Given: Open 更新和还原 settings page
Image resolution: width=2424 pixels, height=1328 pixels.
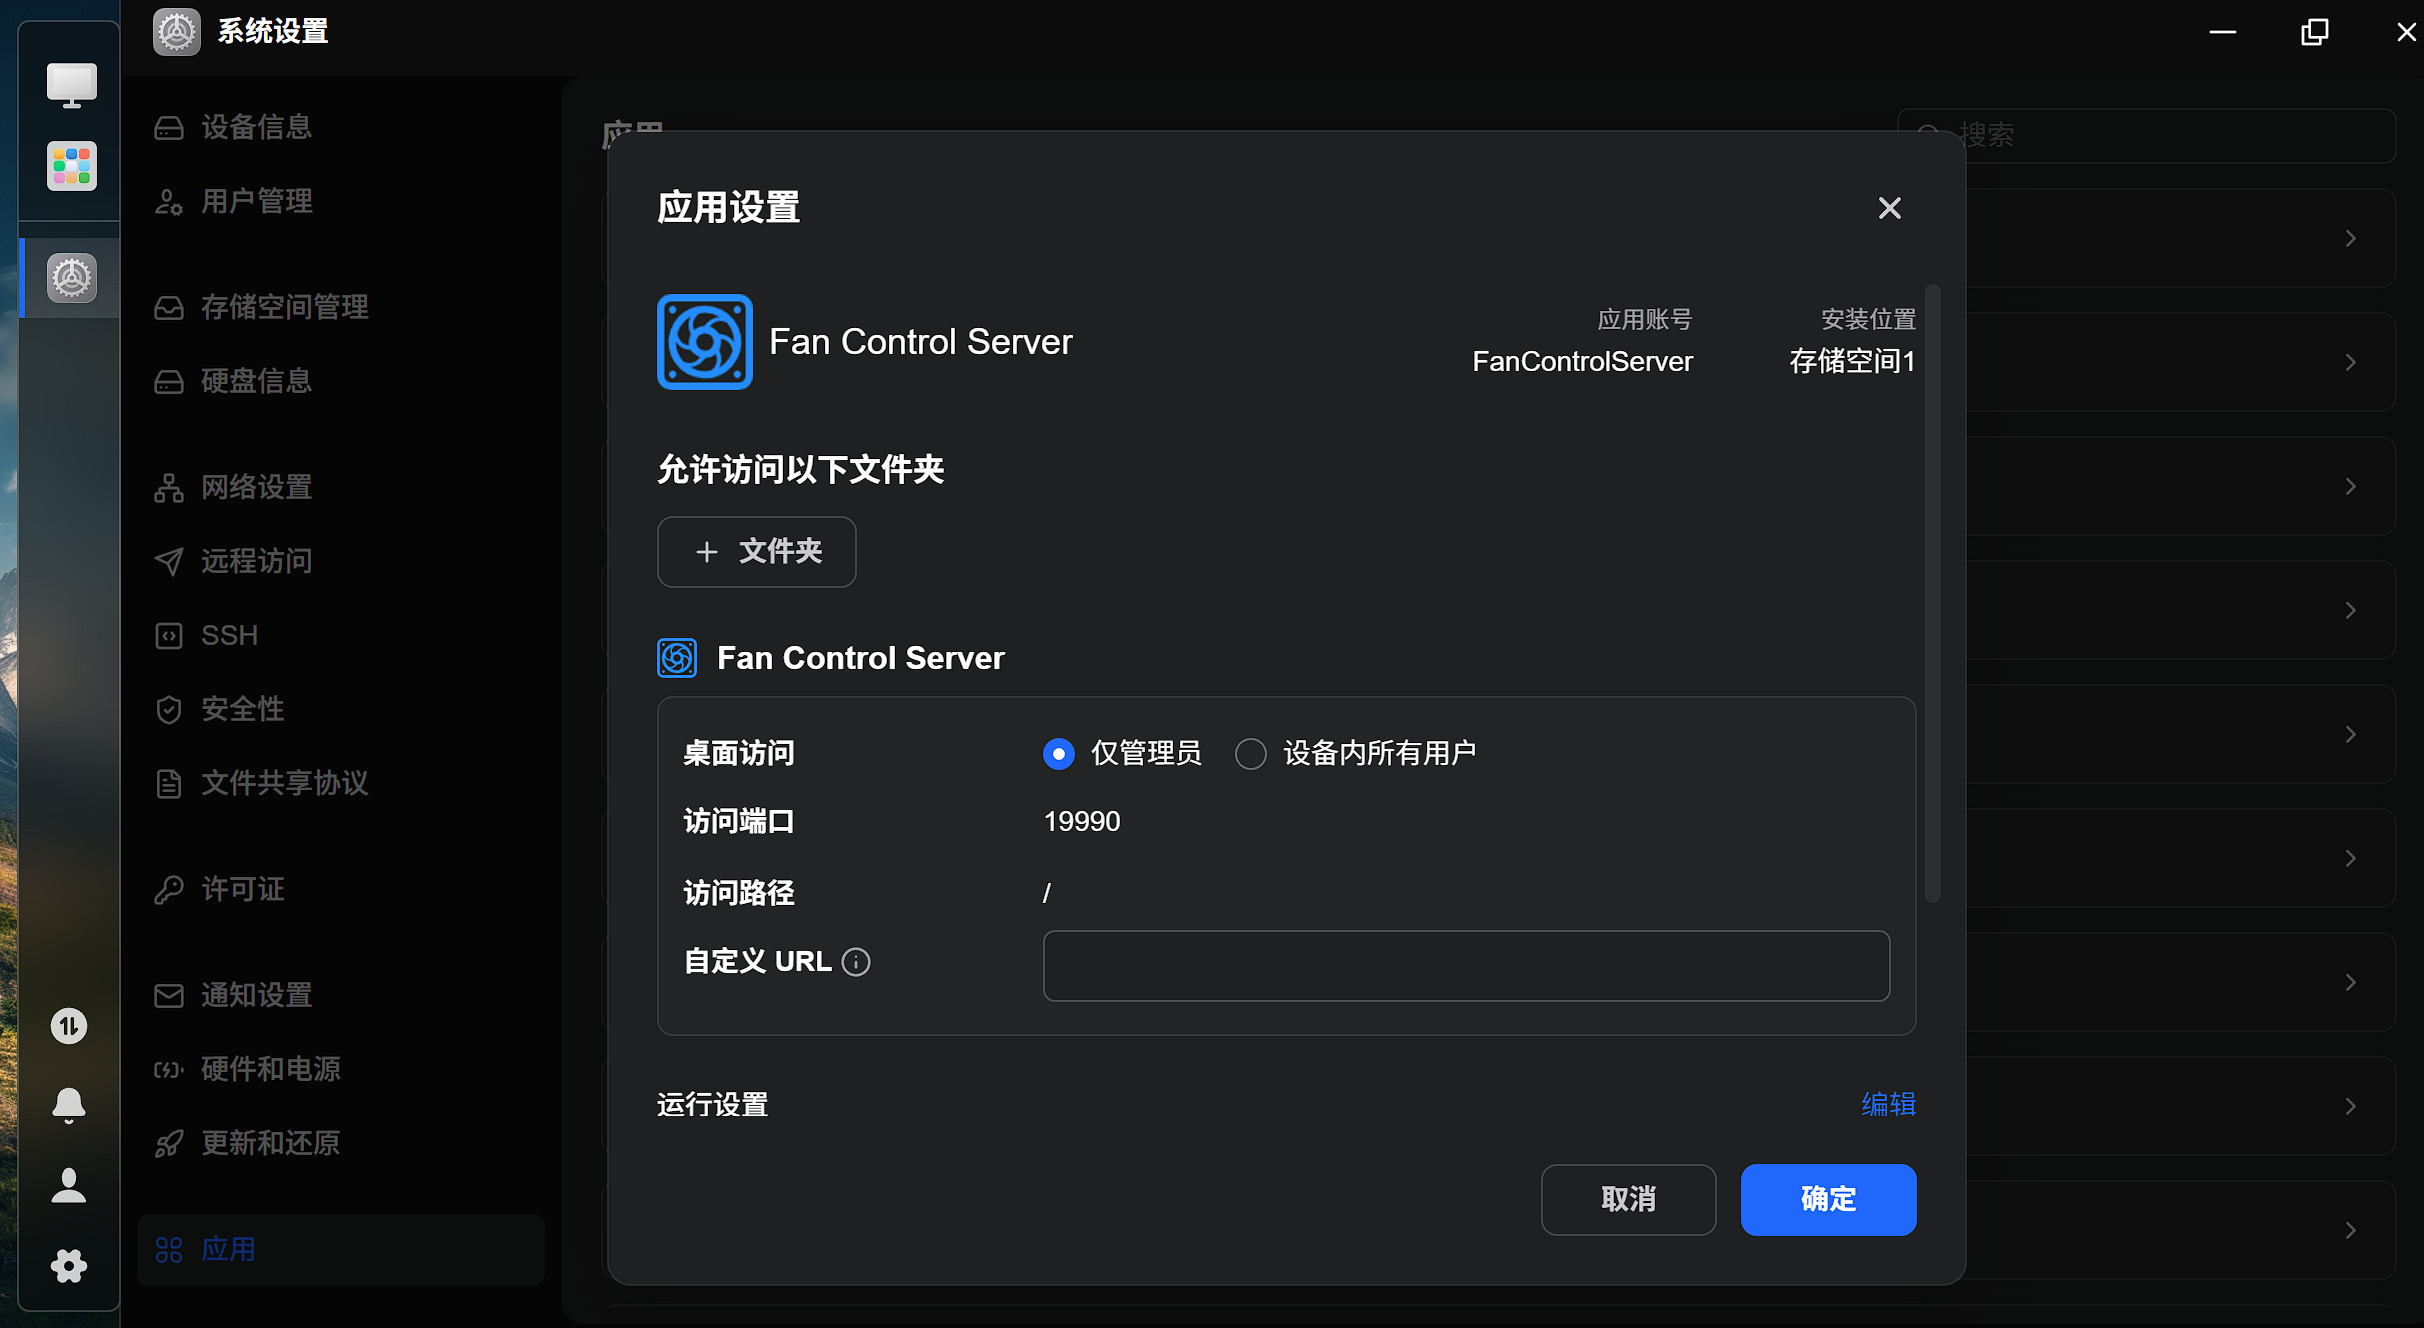Looking at the screenshot, I should (341, 1144).
